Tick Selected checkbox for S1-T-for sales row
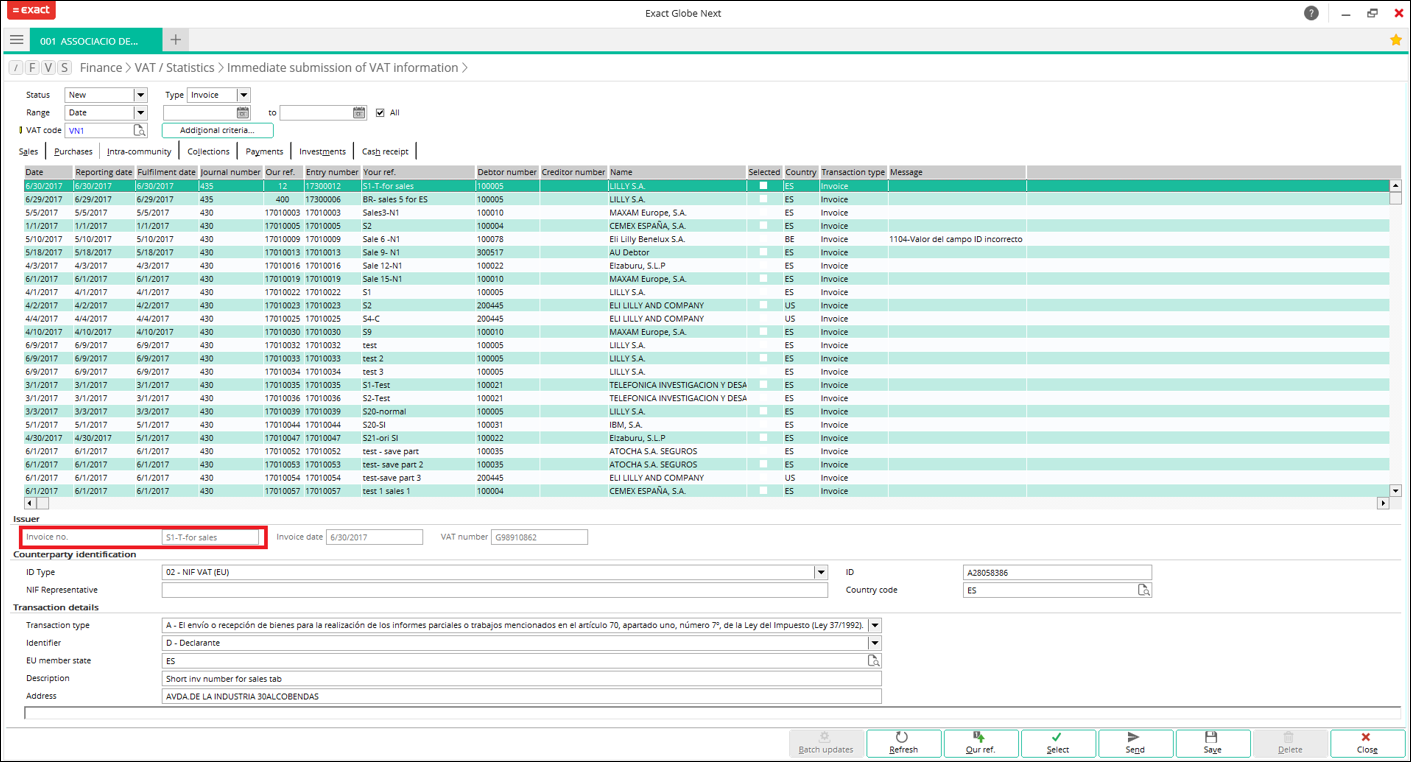Viewport: 1411px width, 762px height. [x=764, y=186]
